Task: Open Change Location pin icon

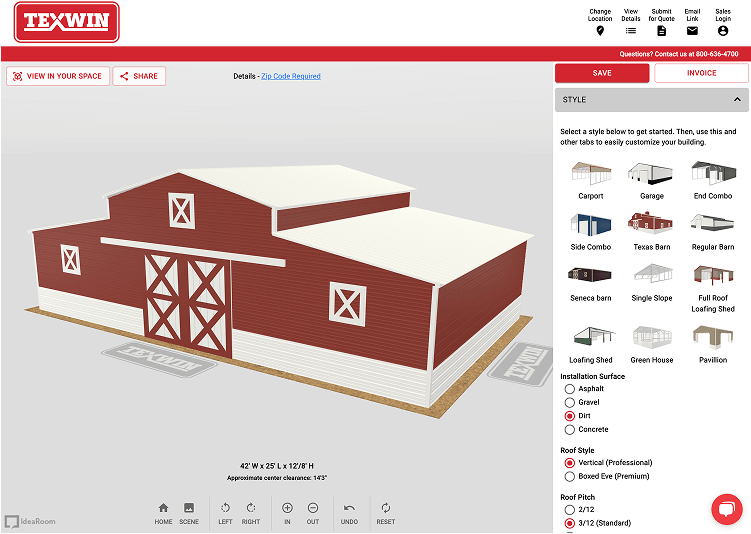Action: pyautogui.click(x=600, y=31)
